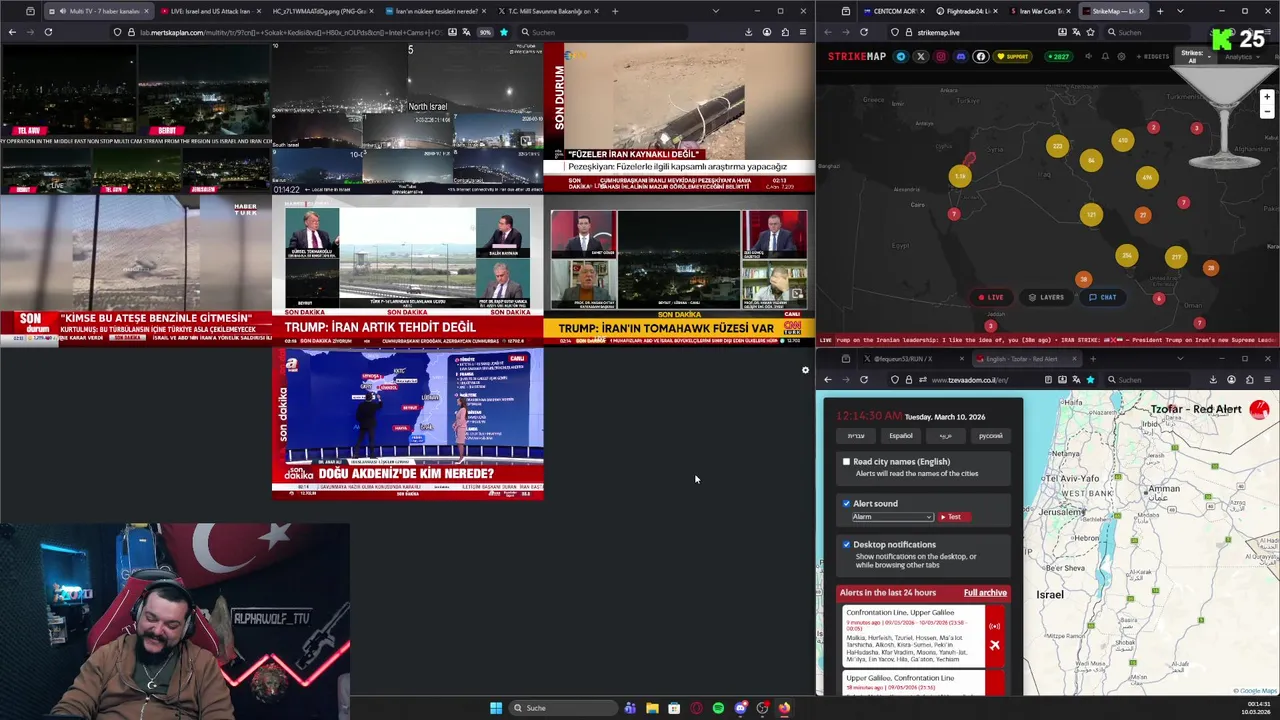Image resolution: width=1280 pixels, height=720 pixels.
Task: Open new tab in StrikeMap browser window
Action: pyautogui.click(x=1160, y=11)
